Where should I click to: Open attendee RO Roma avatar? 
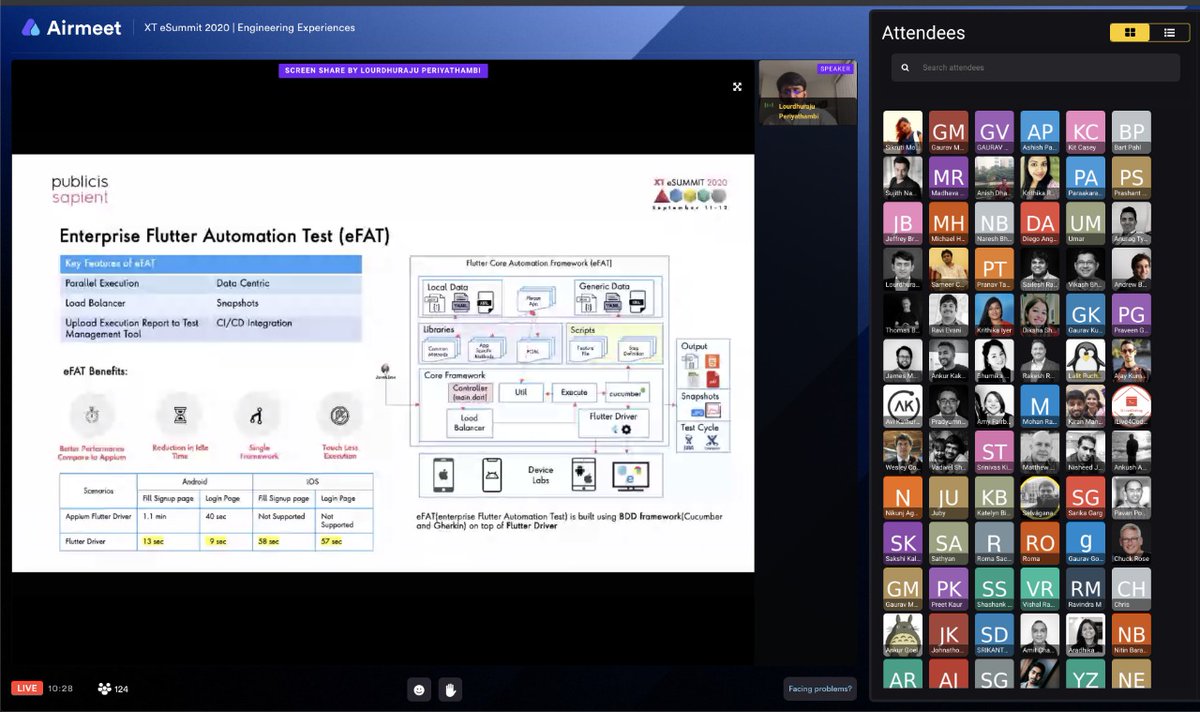(x=1040, y=544)
